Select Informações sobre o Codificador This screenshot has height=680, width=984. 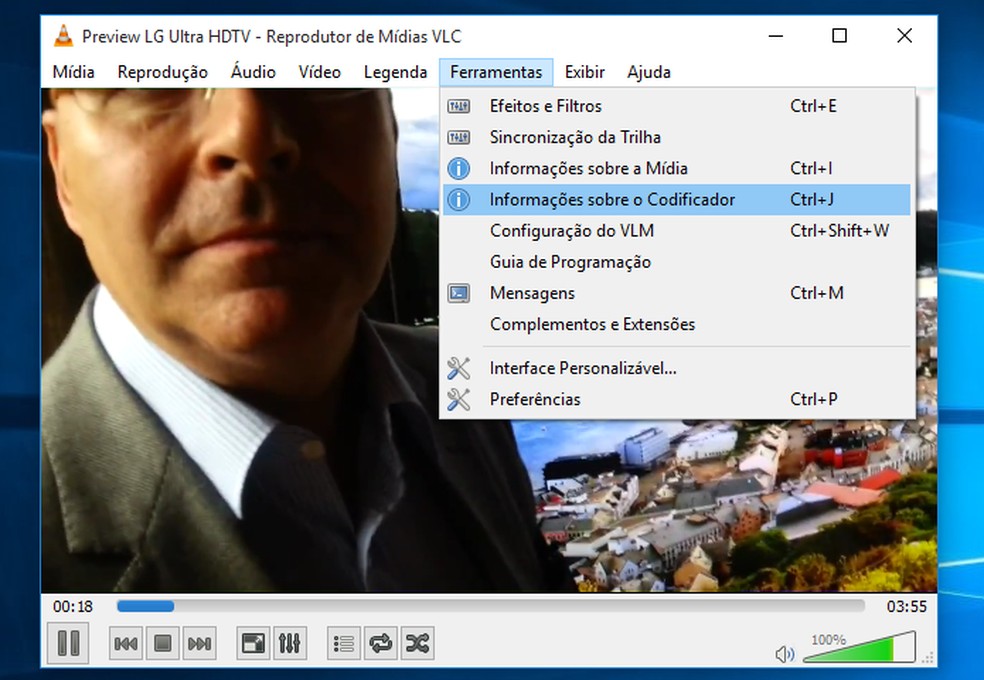point(611,199)
